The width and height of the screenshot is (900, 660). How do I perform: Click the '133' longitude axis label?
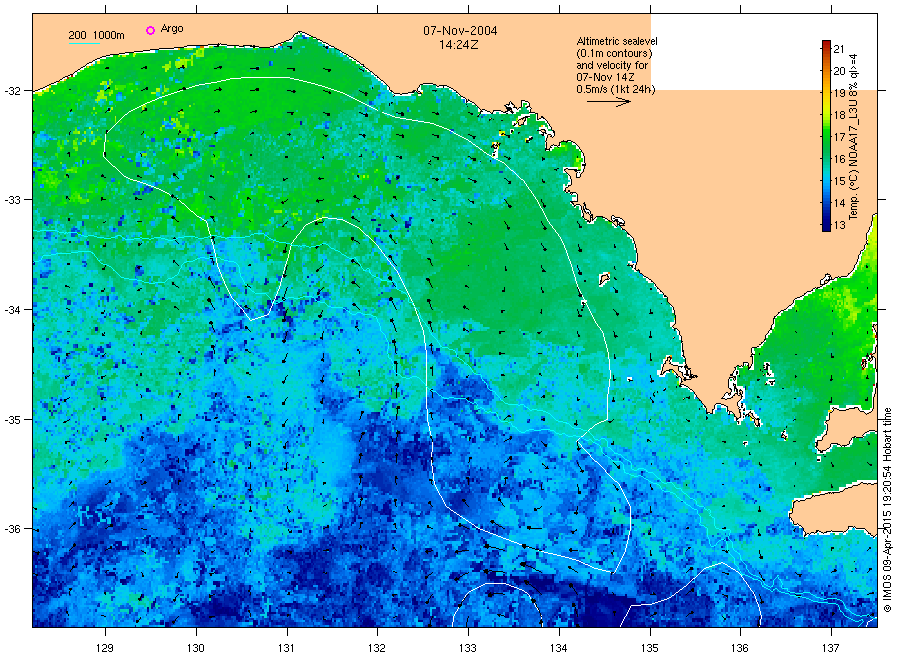[x=468, y=648]
